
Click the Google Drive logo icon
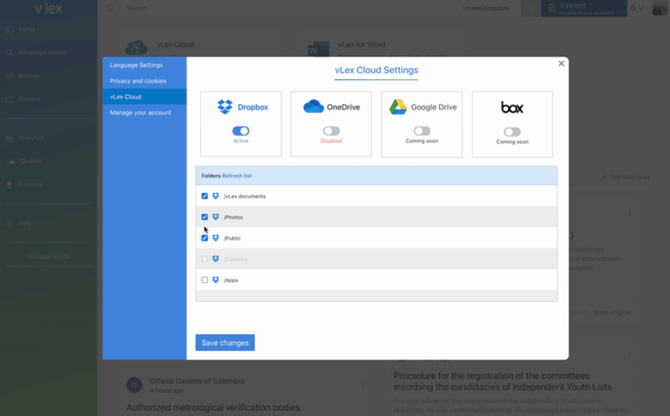click(x=398, y=107)
